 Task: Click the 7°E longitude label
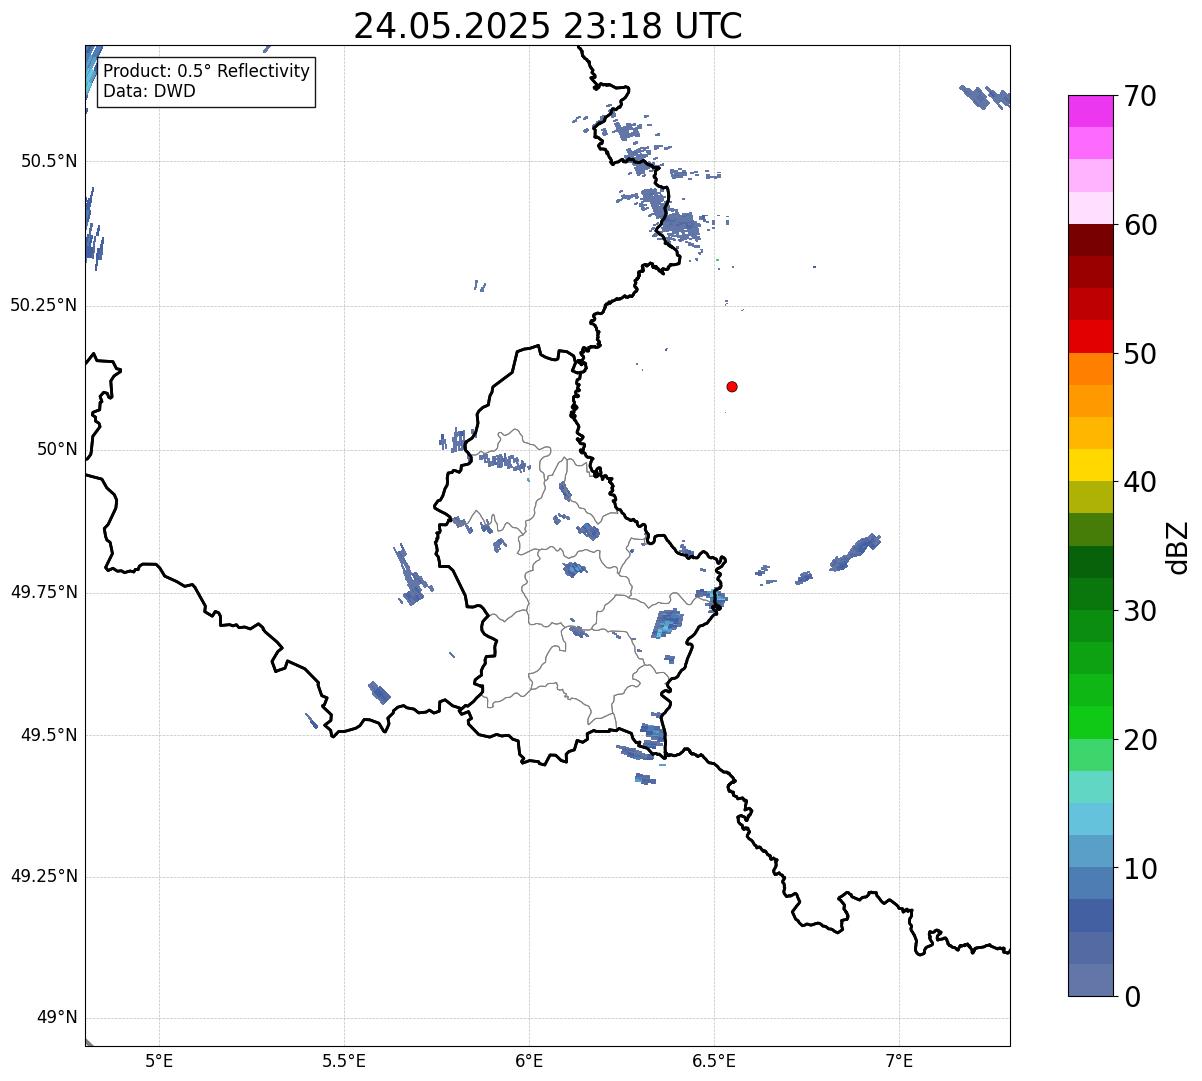tap(899, 1060)
